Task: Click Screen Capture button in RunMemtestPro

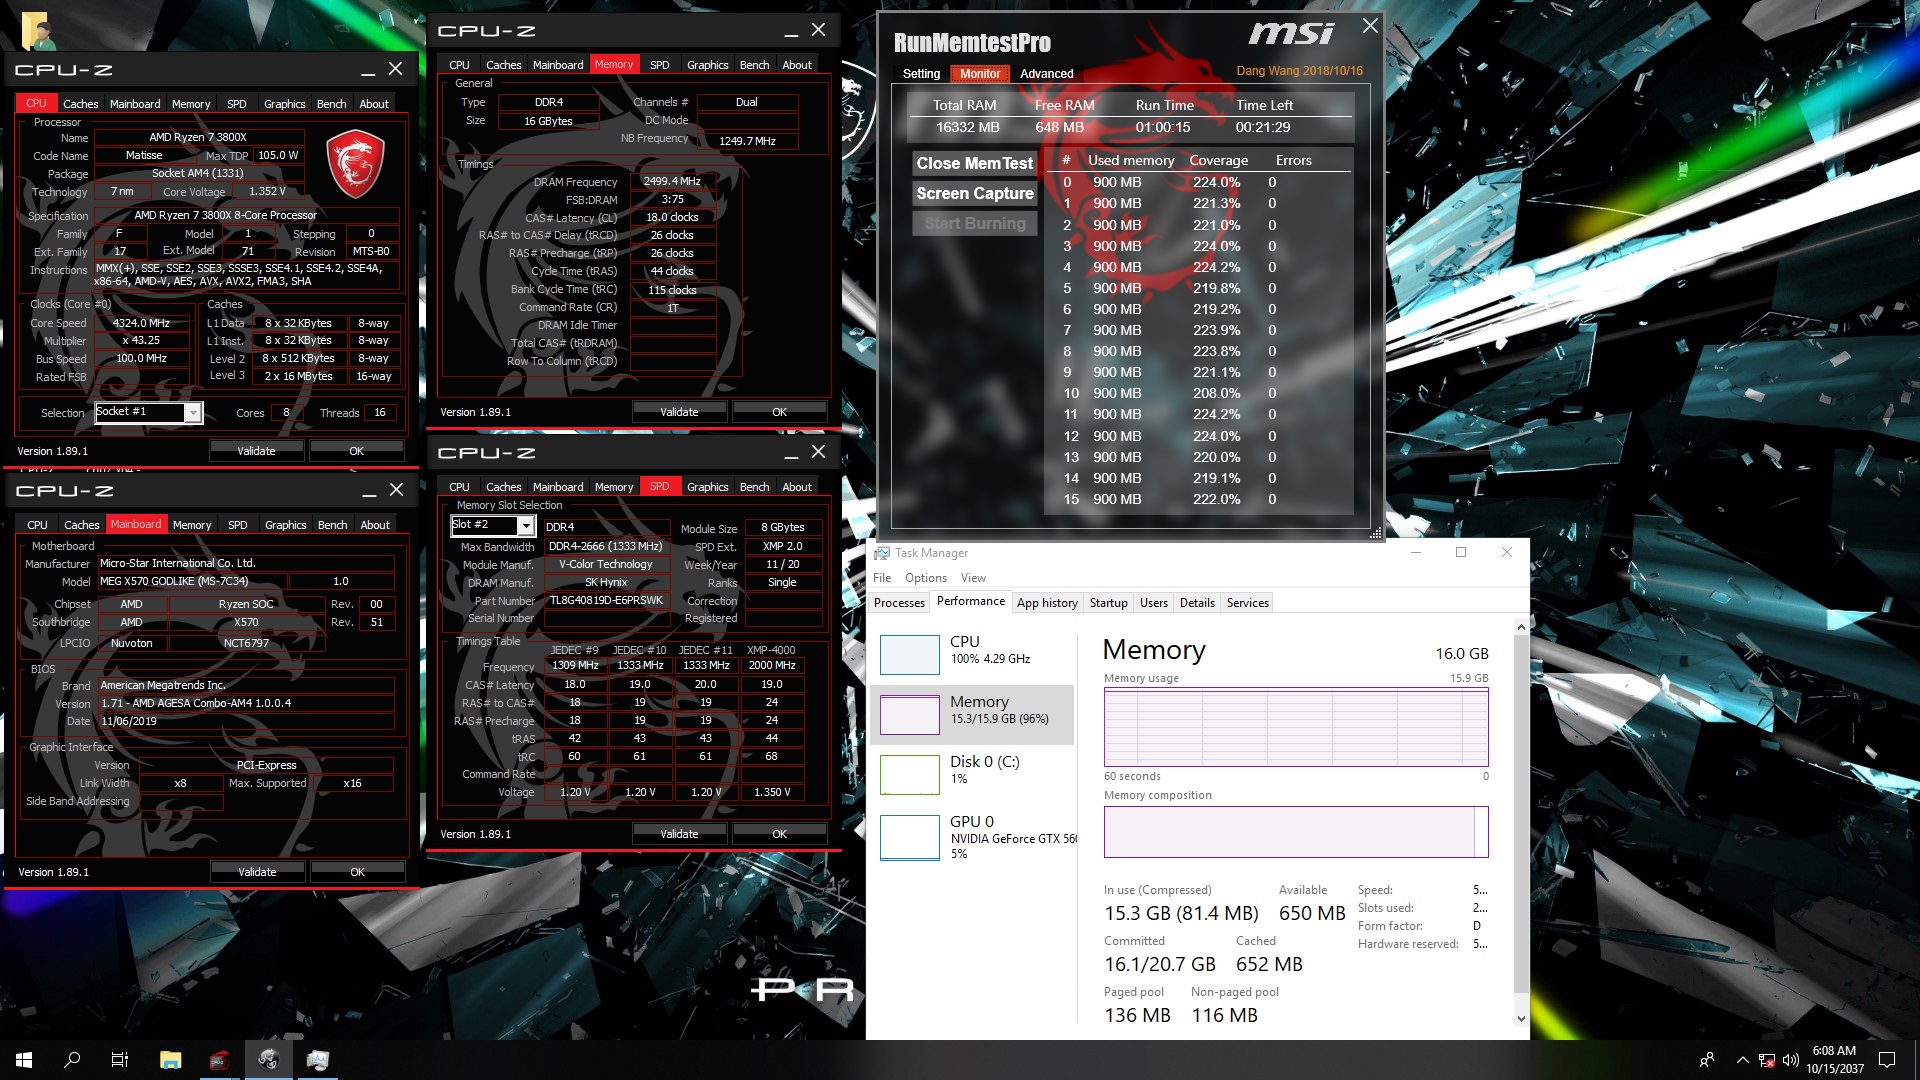Action: pyautogui.click(x=974, y=193)
